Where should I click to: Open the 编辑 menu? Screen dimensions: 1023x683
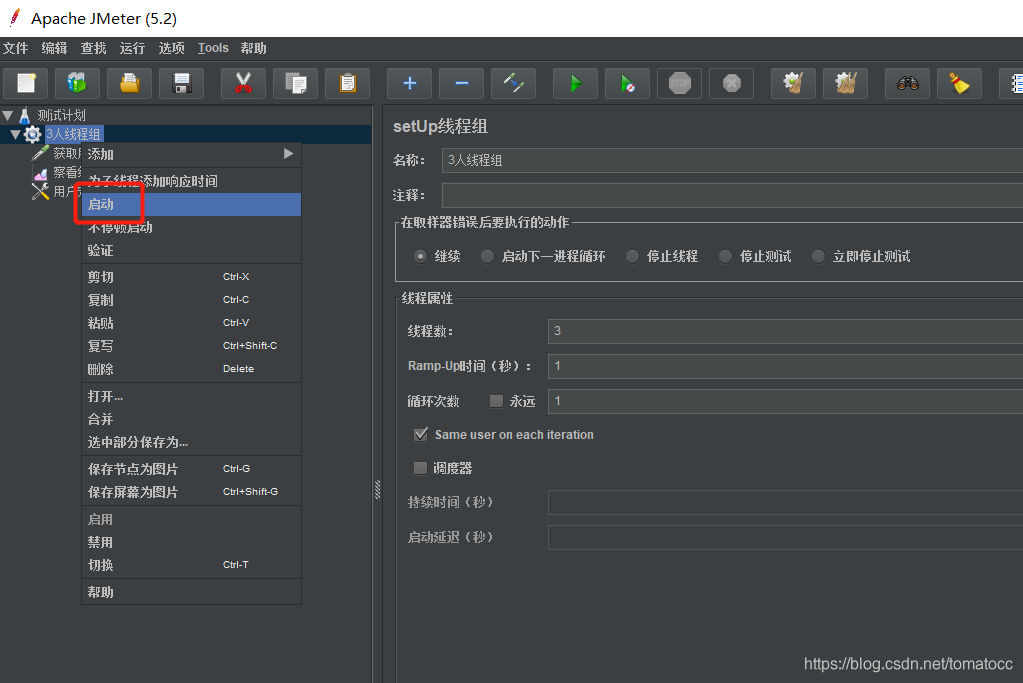(54, 48)
